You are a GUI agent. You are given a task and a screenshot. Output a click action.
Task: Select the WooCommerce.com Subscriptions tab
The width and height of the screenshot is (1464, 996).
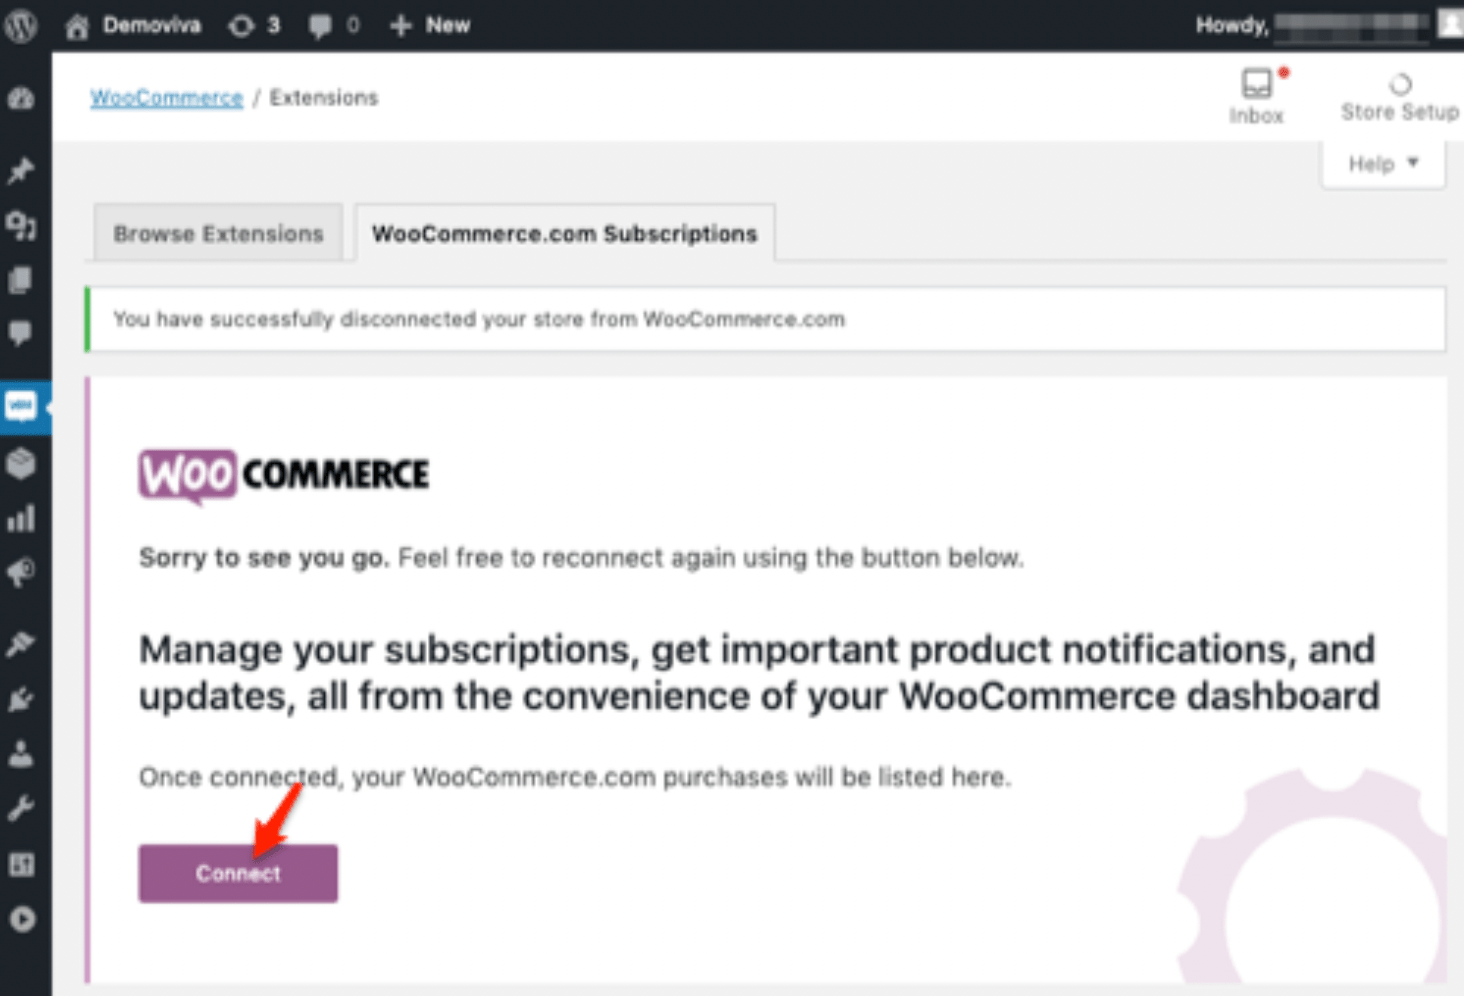[x=563, y=233]
